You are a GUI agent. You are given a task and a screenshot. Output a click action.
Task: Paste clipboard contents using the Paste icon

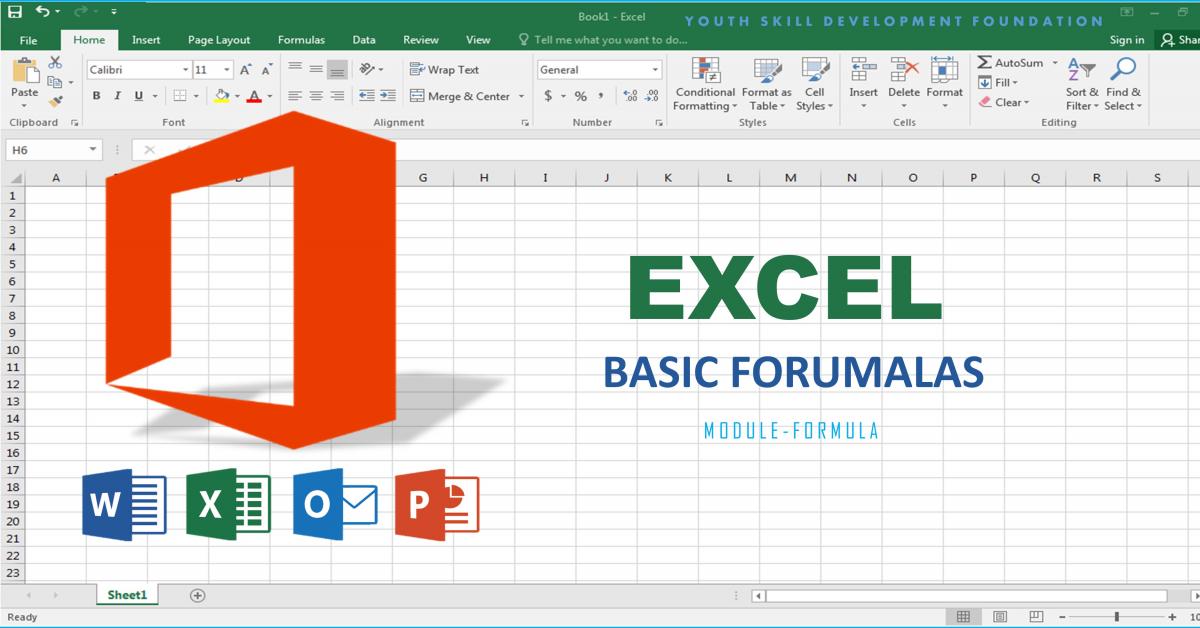[25, 71]
